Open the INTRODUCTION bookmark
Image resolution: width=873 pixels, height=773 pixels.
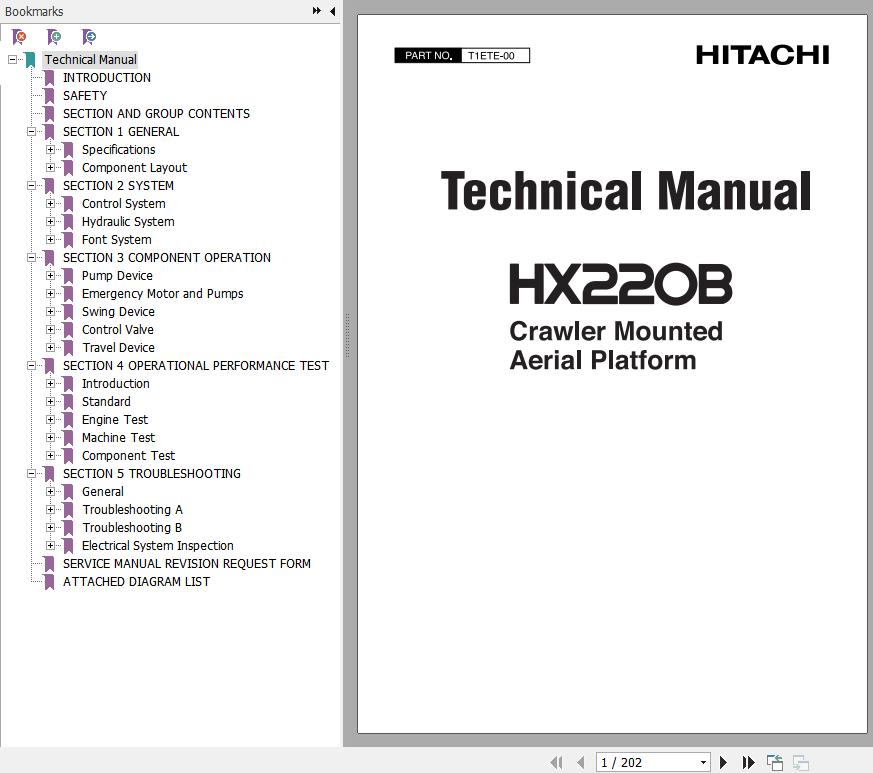106,77
